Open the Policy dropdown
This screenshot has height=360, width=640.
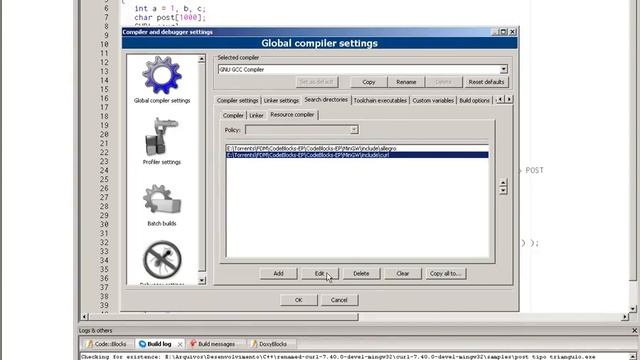point(354,130)
